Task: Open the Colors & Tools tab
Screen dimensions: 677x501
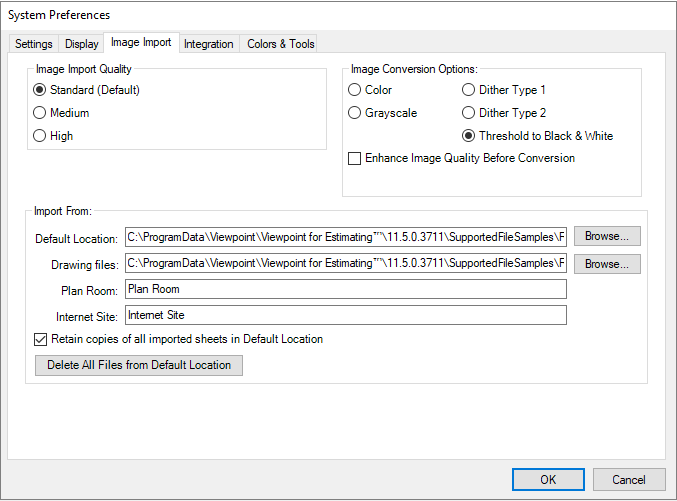Action: pos(281,44)
